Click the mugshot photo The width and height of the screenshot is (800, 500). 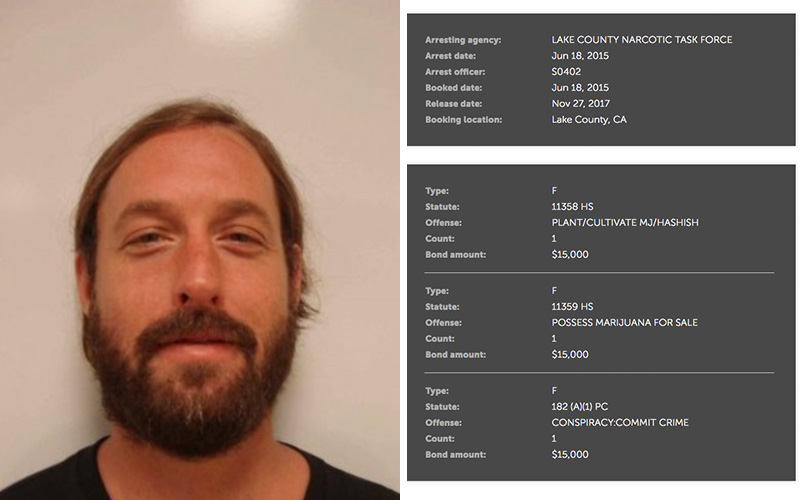(x=199, y=250)
